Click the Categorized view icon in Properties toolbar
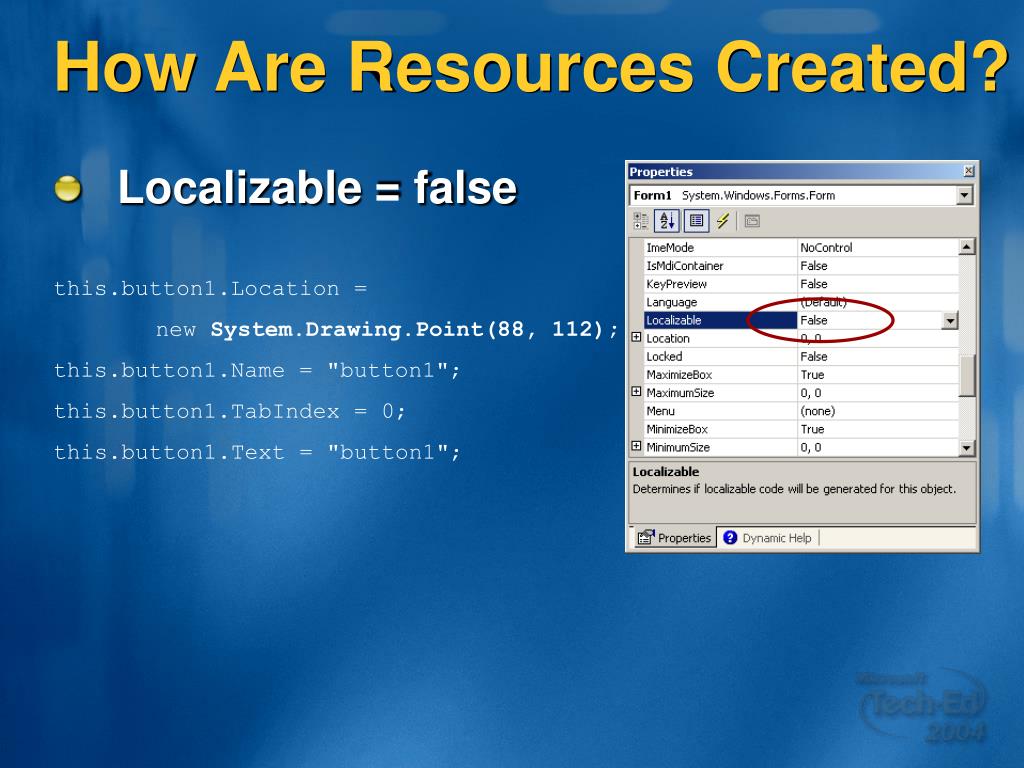This screenshot has width=1024, height=768. [641, 221]
